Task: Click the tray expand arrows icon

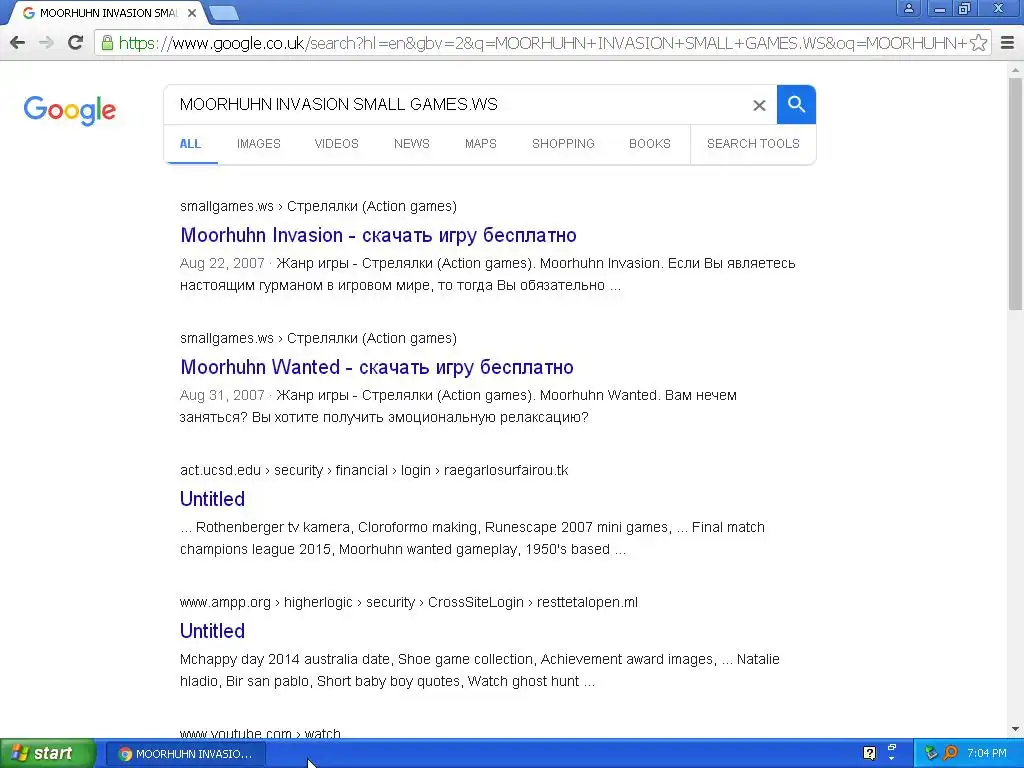Action: pyautogui.click(x=891, y=752)
